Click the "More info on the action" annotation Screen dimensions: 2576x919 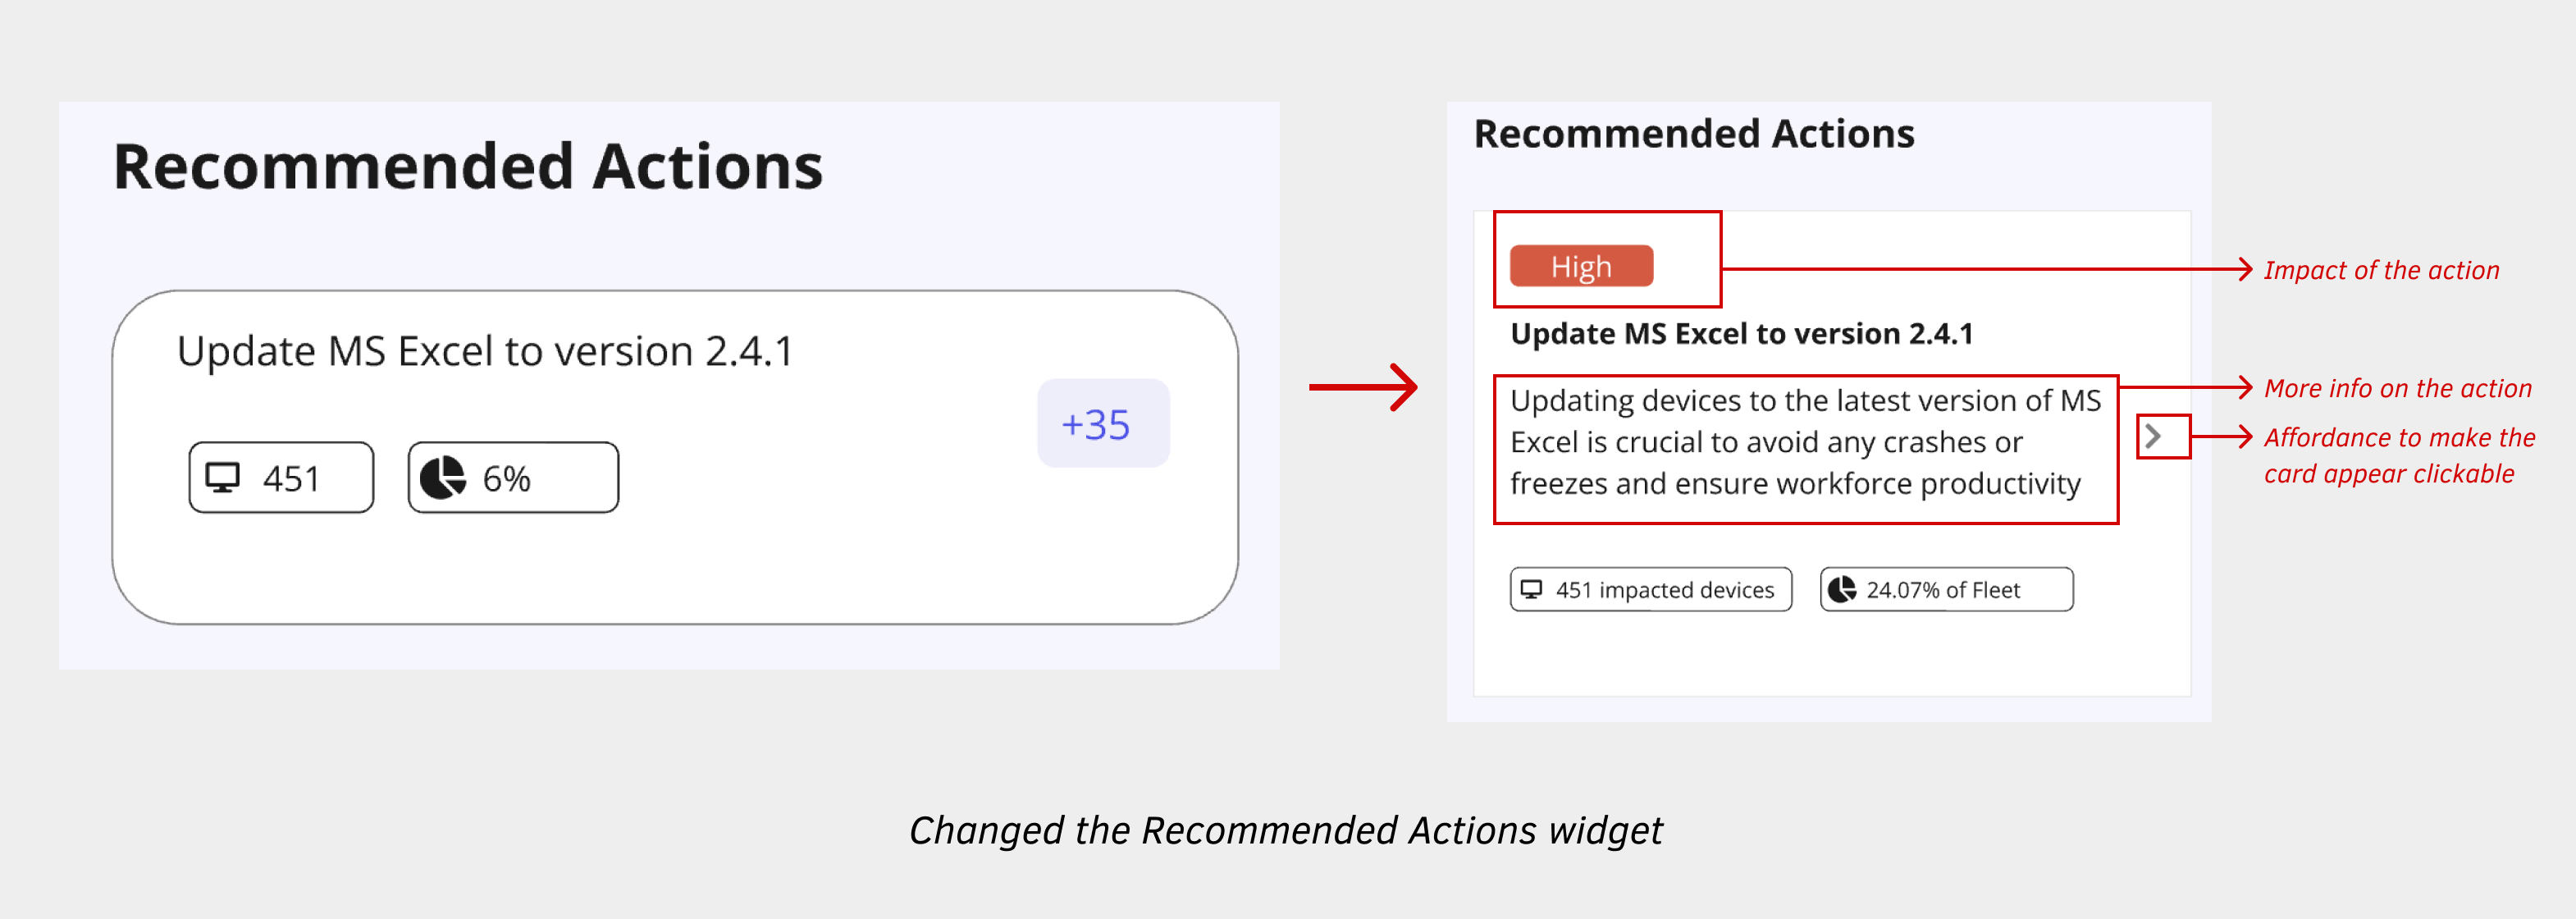pyautogui.click(x=2397, y=388)
